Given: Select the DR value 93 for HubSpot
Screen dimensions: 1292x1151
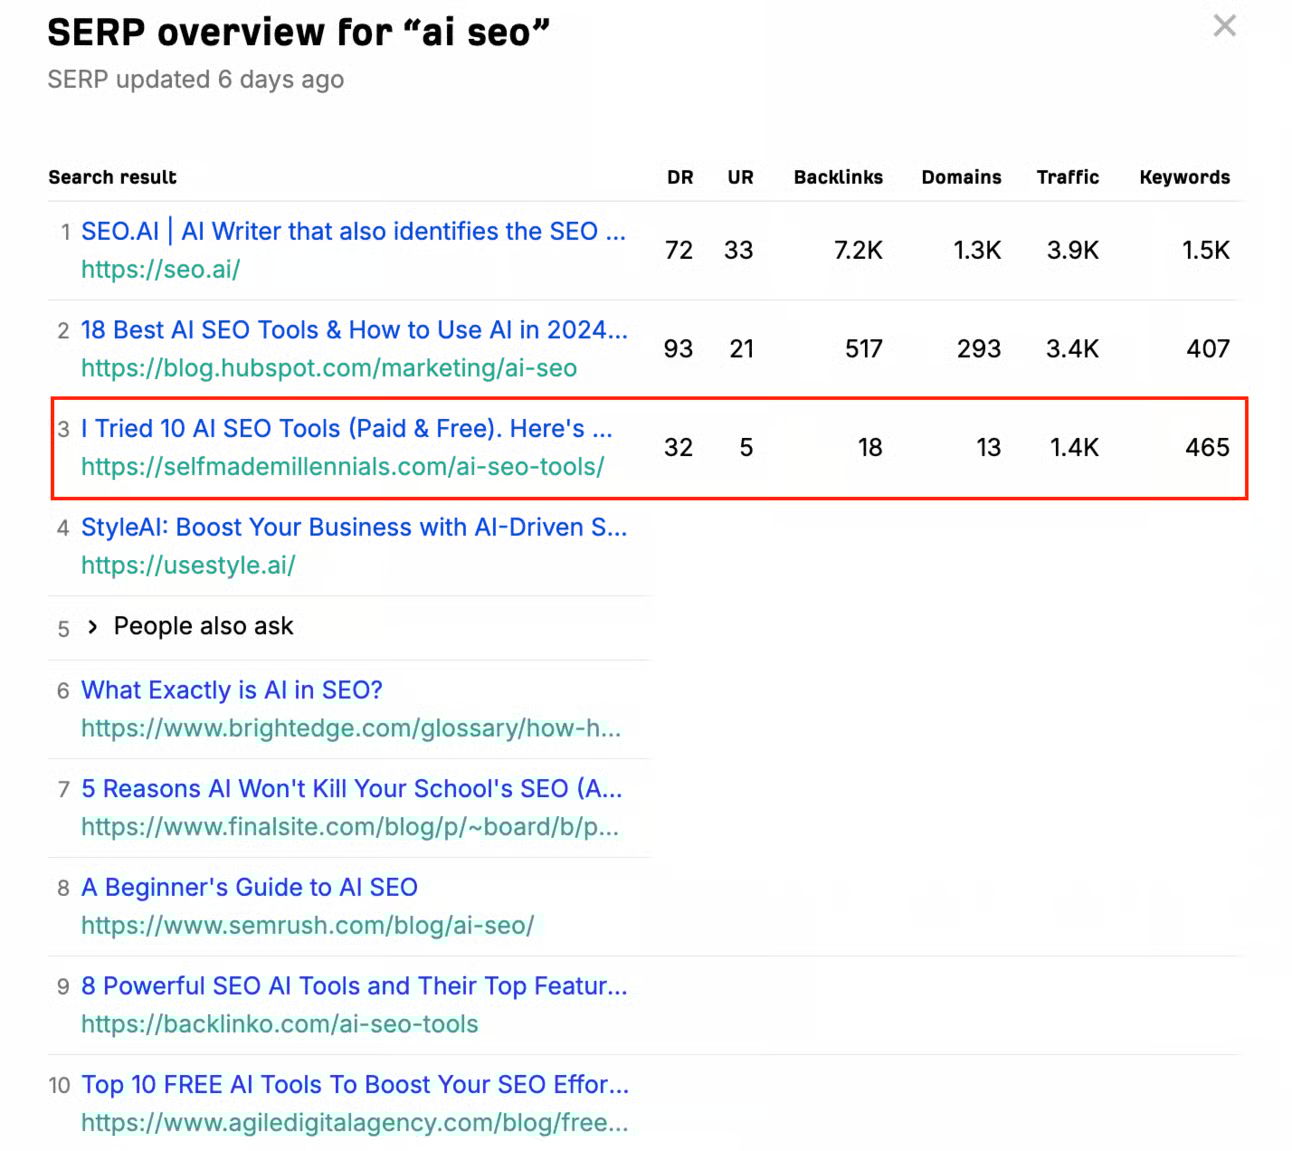Looking at the screenshot, I should point(679,349).
